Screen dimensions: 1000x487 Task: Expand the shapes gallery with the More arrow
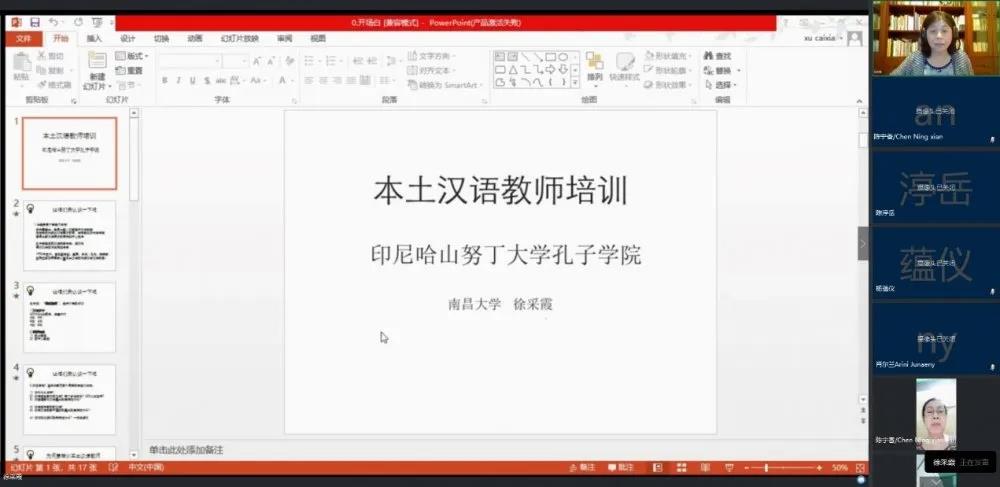(x=575, y=83)
